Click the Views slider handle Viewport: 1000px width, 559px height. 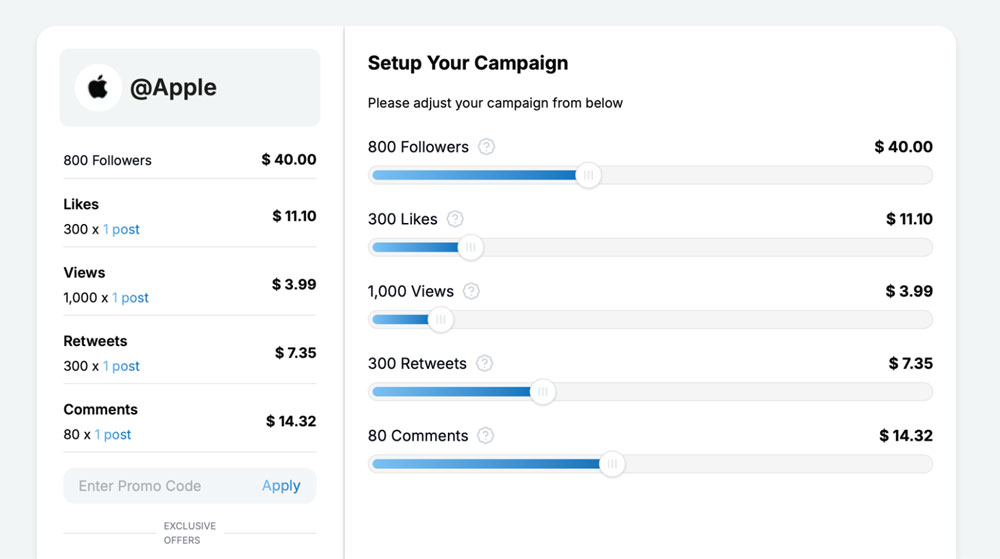click(440, 320)
